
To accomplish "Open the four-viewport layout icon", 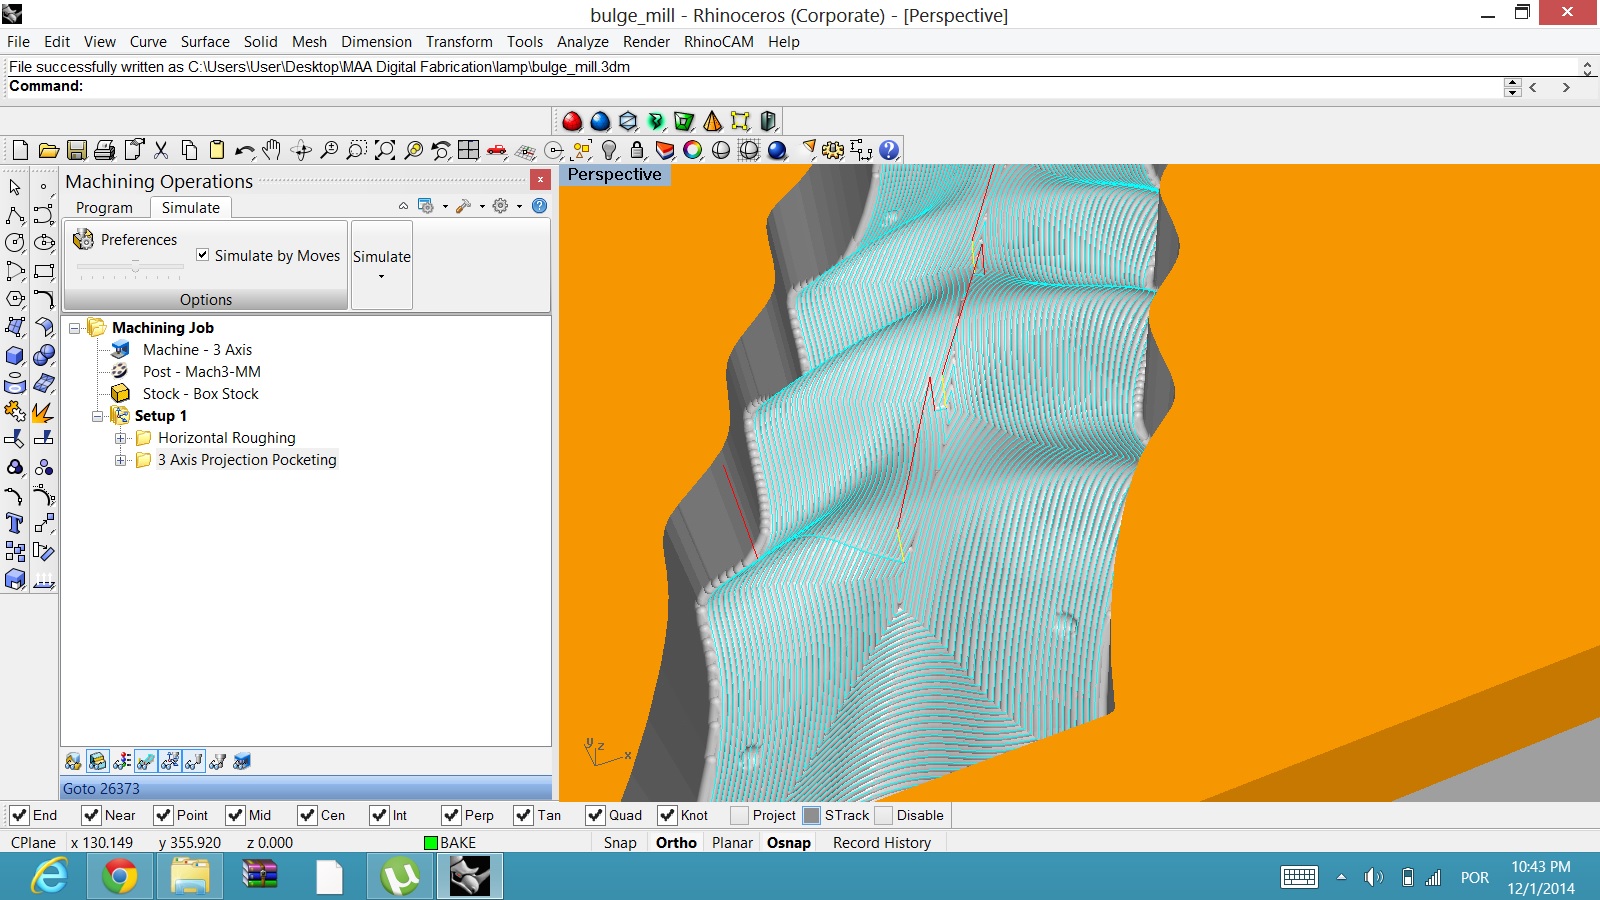I will click(468, 150).
